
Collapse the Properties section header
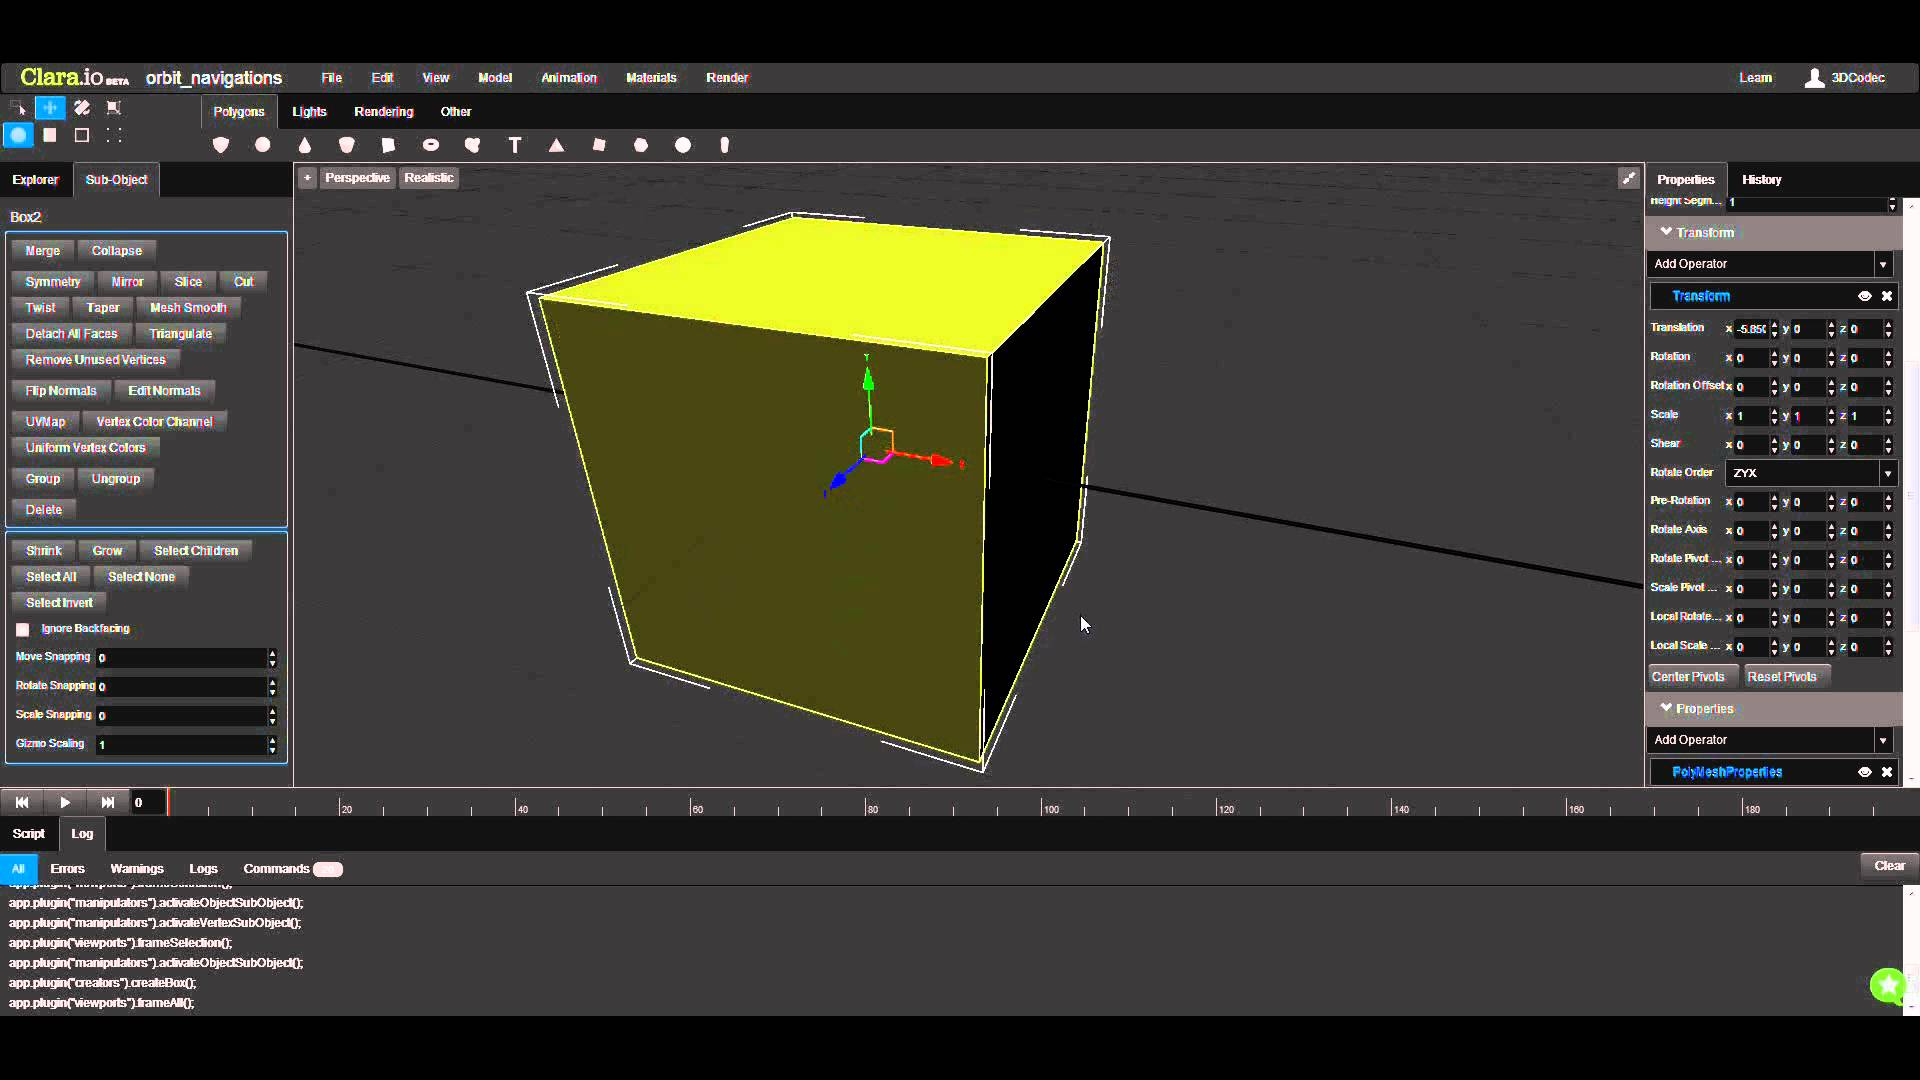pyautogui.click(x=1700, y=709)
